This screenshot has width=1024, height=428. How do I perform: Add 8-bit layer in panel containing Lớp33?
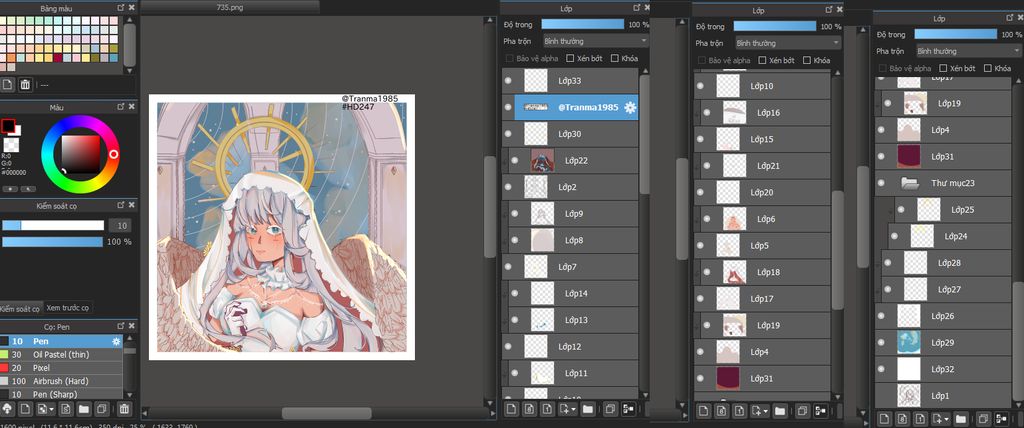click(x=529, y=409)
